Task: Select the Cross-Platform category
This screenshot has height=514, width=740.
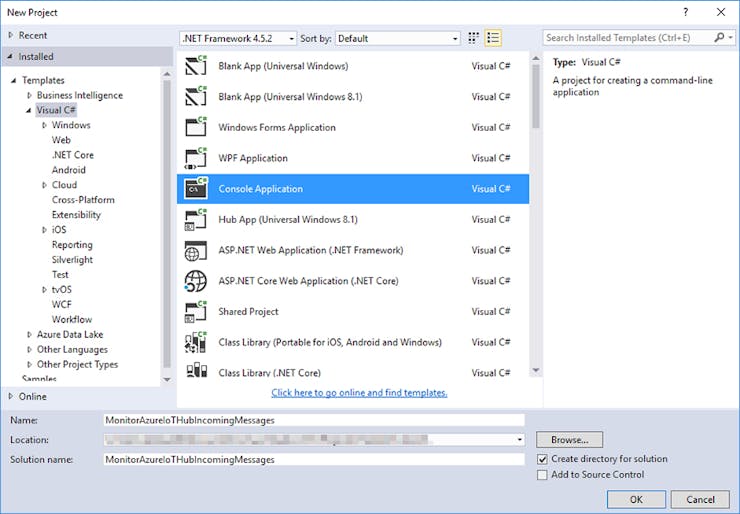Action: [x=83, y=200]
